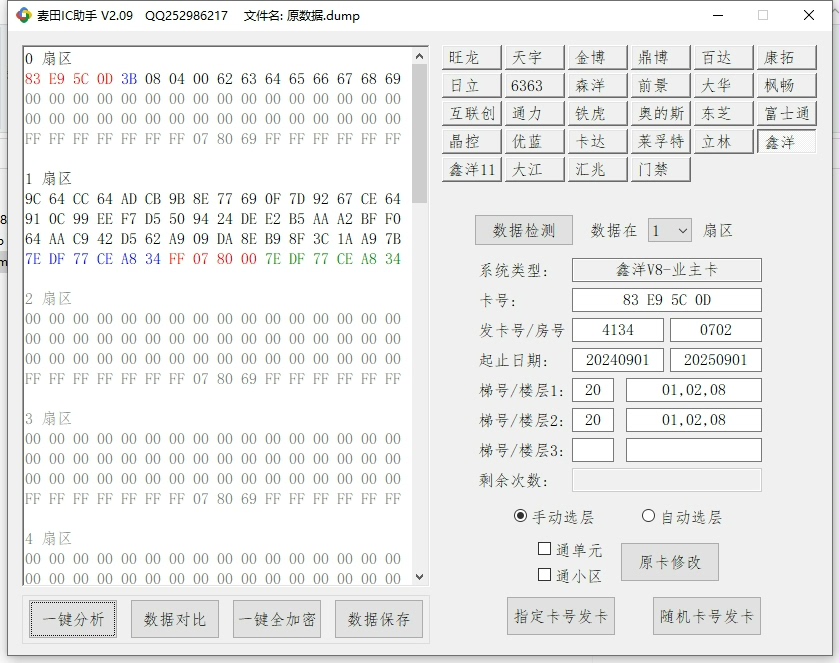Choose the 大华 brand button
Screen dimensions: 840x663
tap(723, 86)
